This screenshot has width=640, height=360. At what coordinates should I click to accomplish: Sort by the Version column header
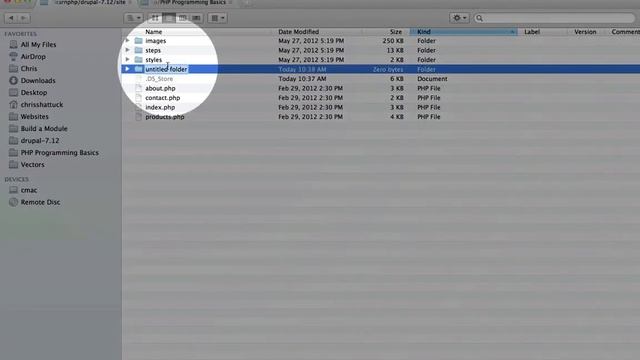585,31
